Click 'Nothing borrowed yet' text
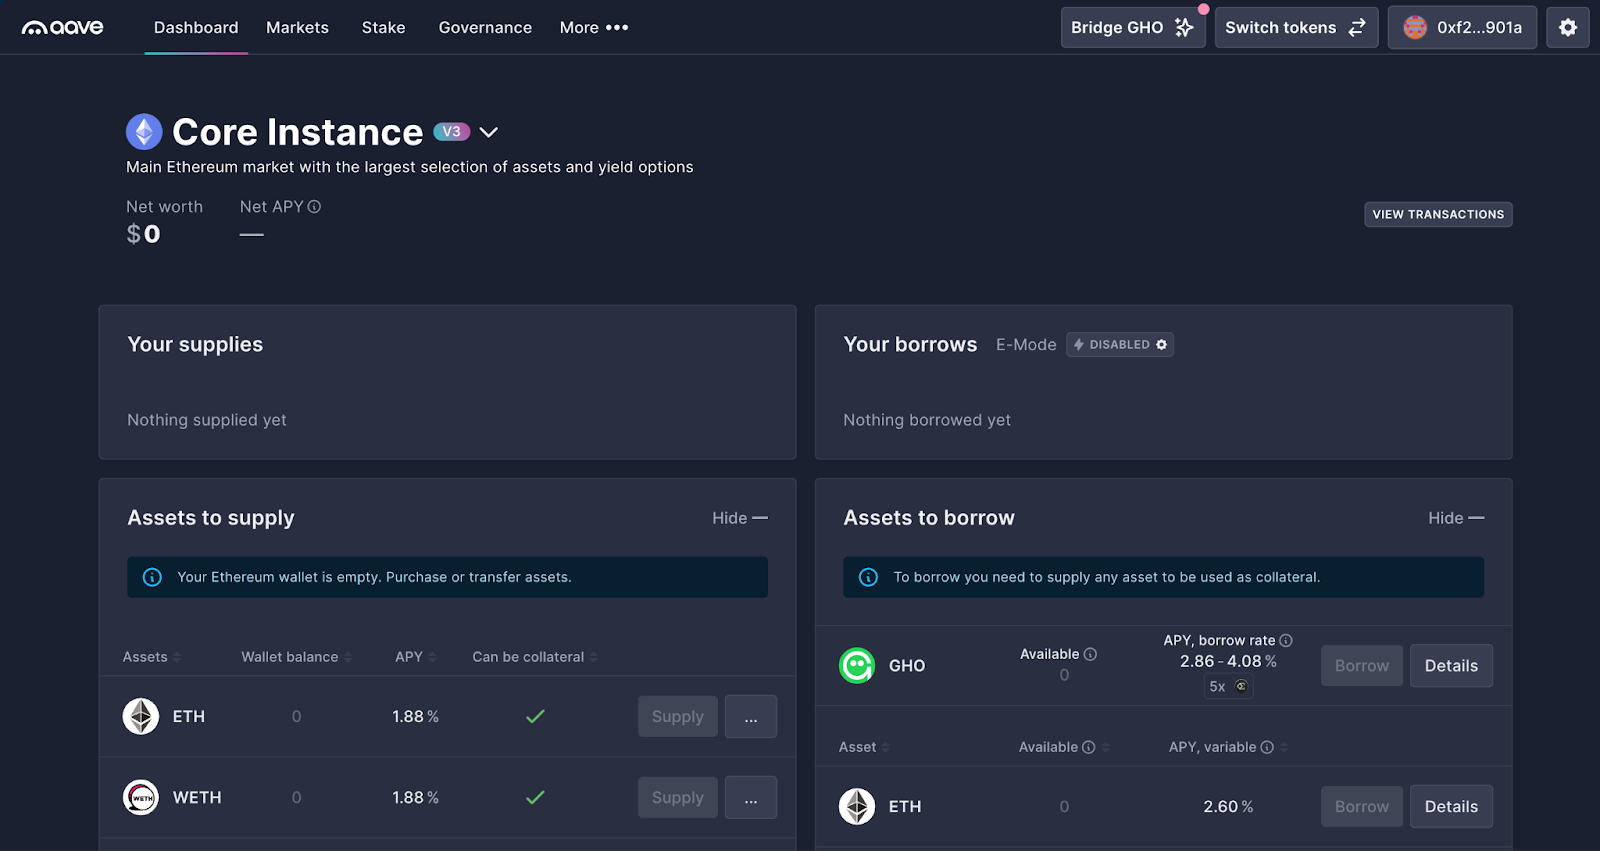Screen dimensions: 1600x851 tap(927, 420)
